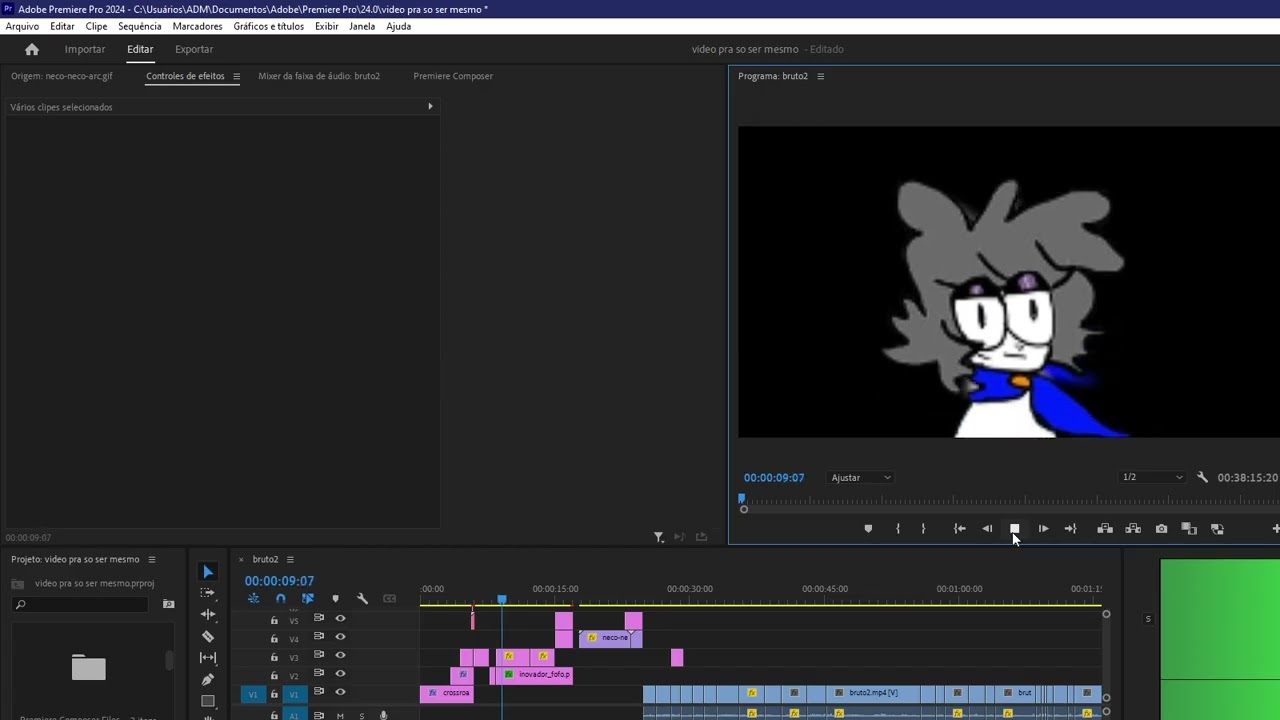
Task: Open the Programa: bruto2 panel menu
Action: pyautogui.click(x=820, y=76)
